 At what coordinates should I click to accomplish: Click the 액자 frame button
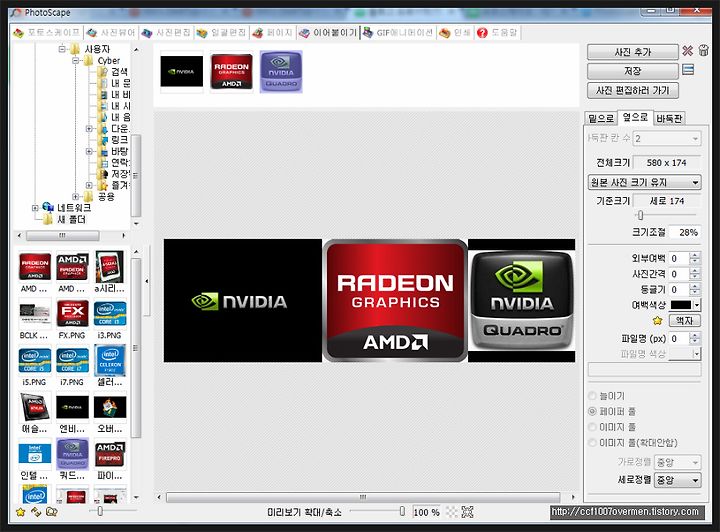(684, 320)
